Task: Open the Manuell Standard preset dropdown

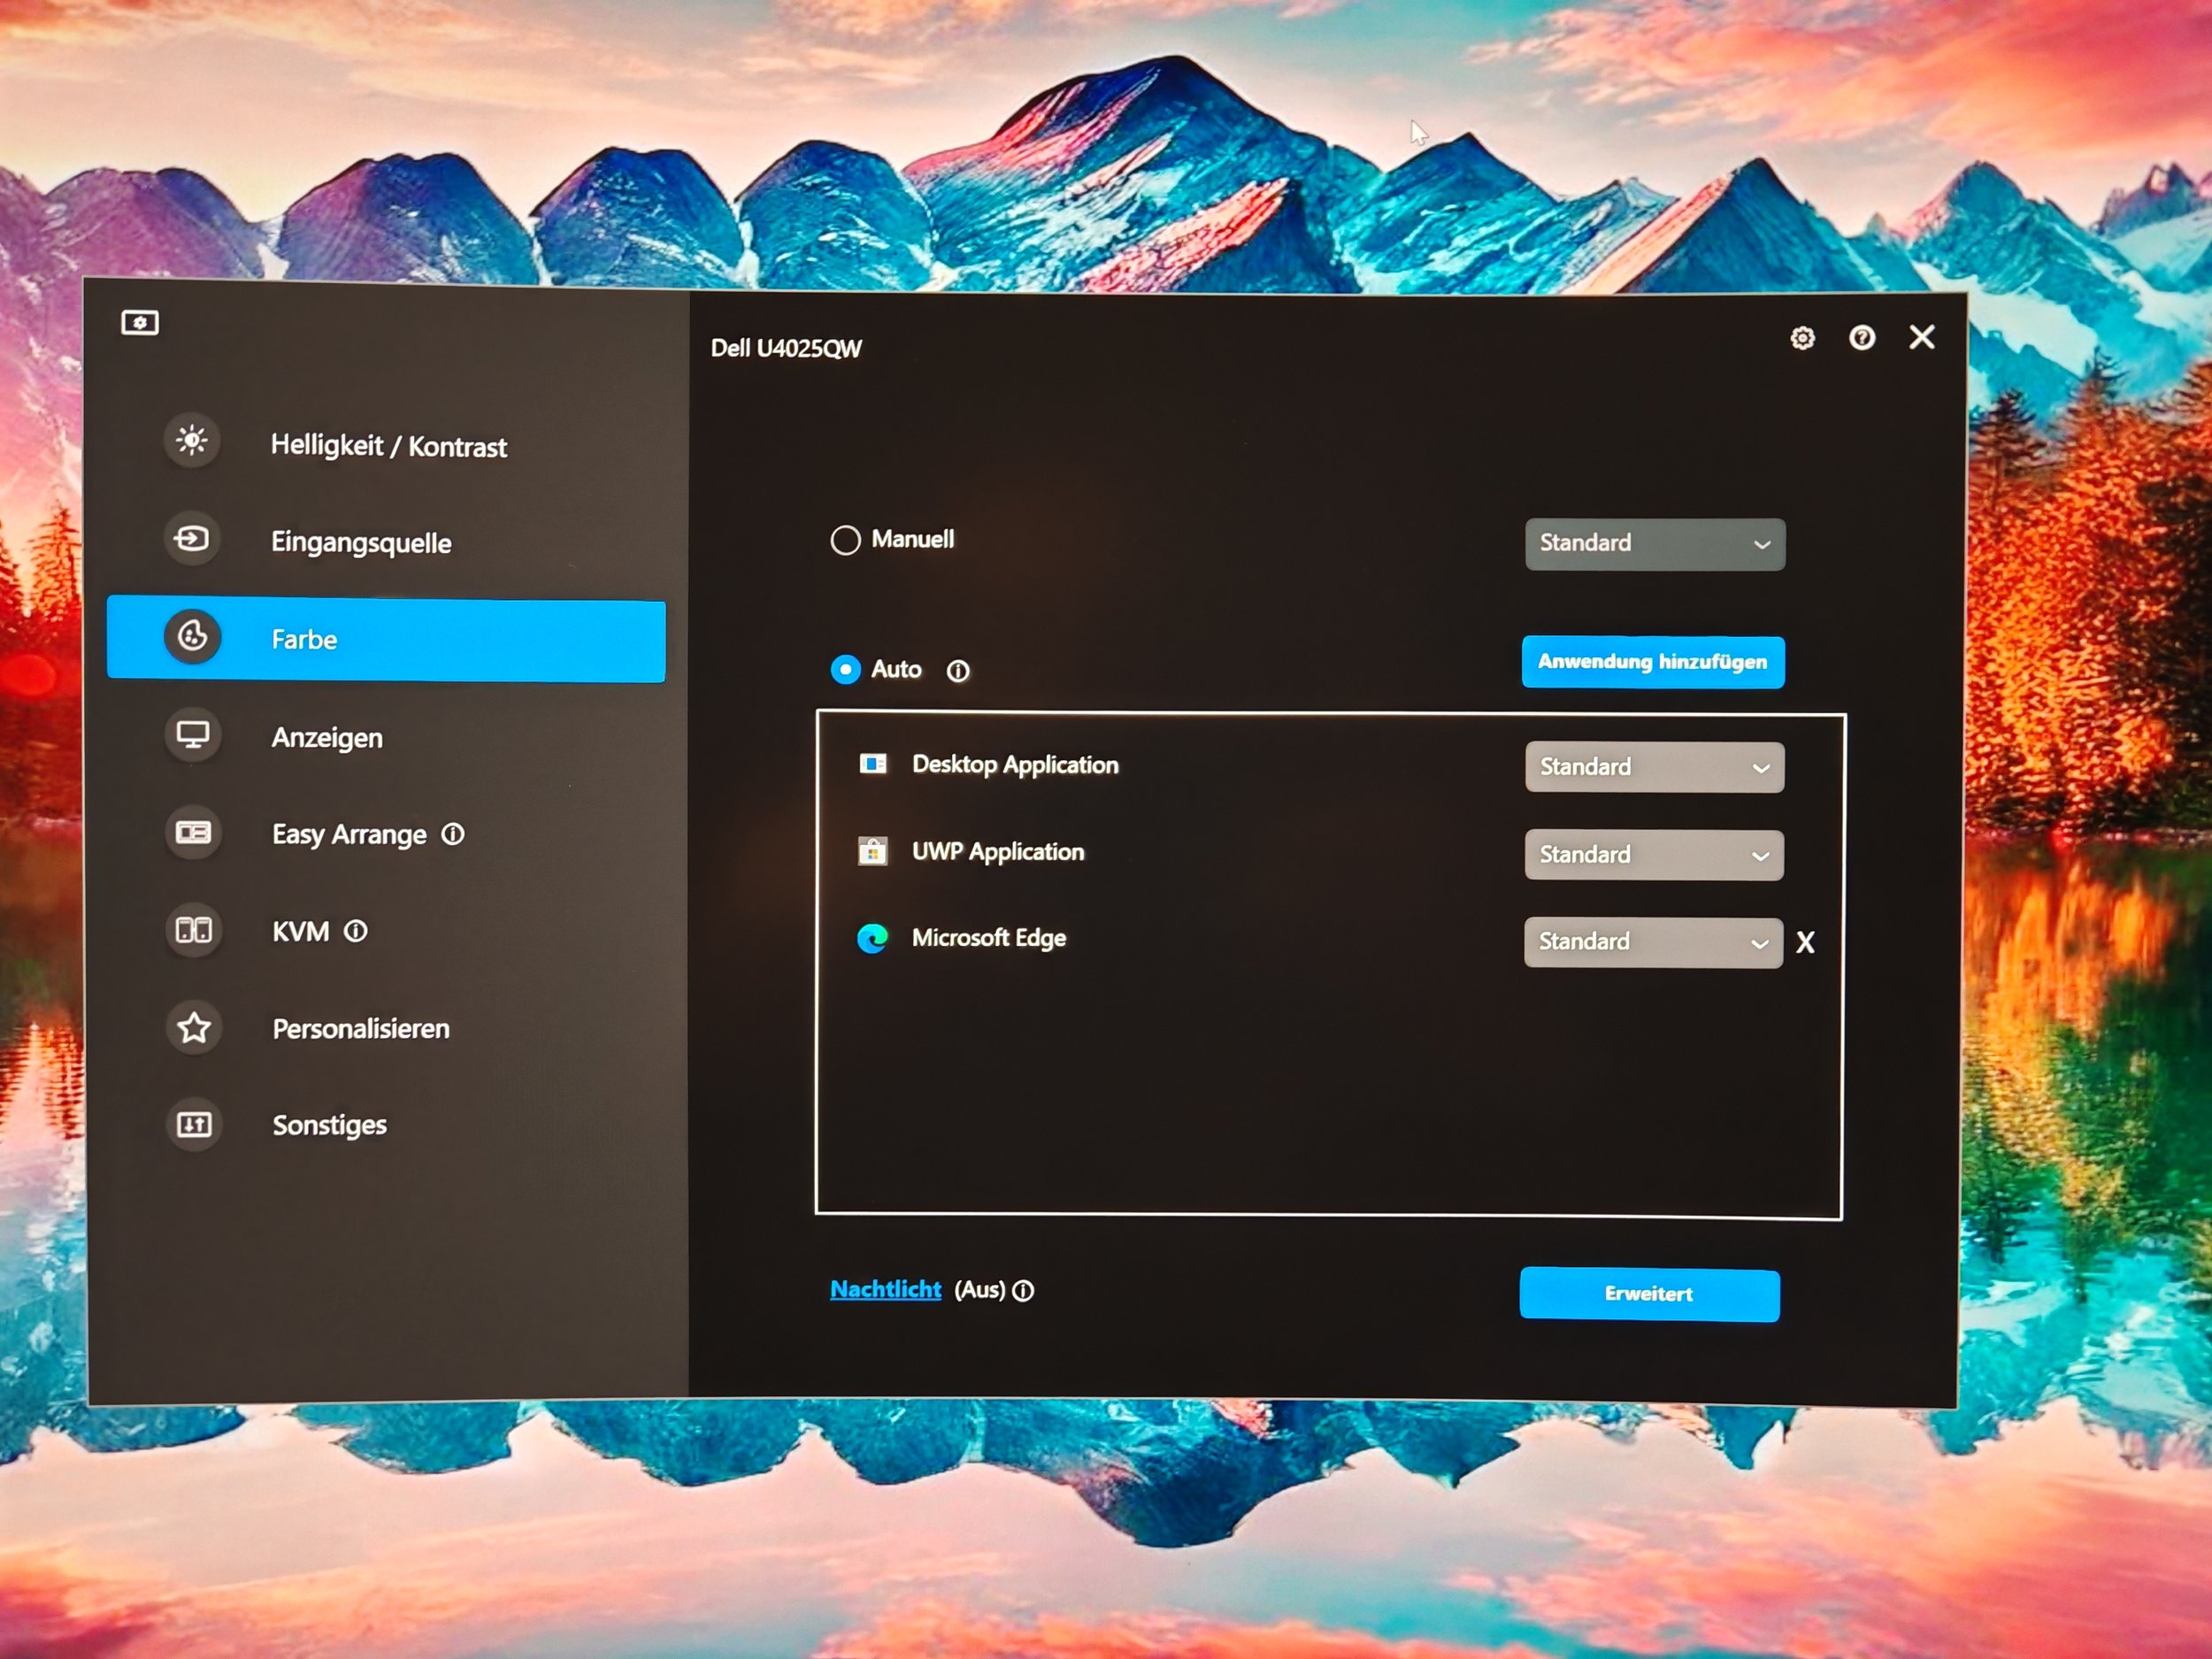Action: click(x=1654, y=544)
